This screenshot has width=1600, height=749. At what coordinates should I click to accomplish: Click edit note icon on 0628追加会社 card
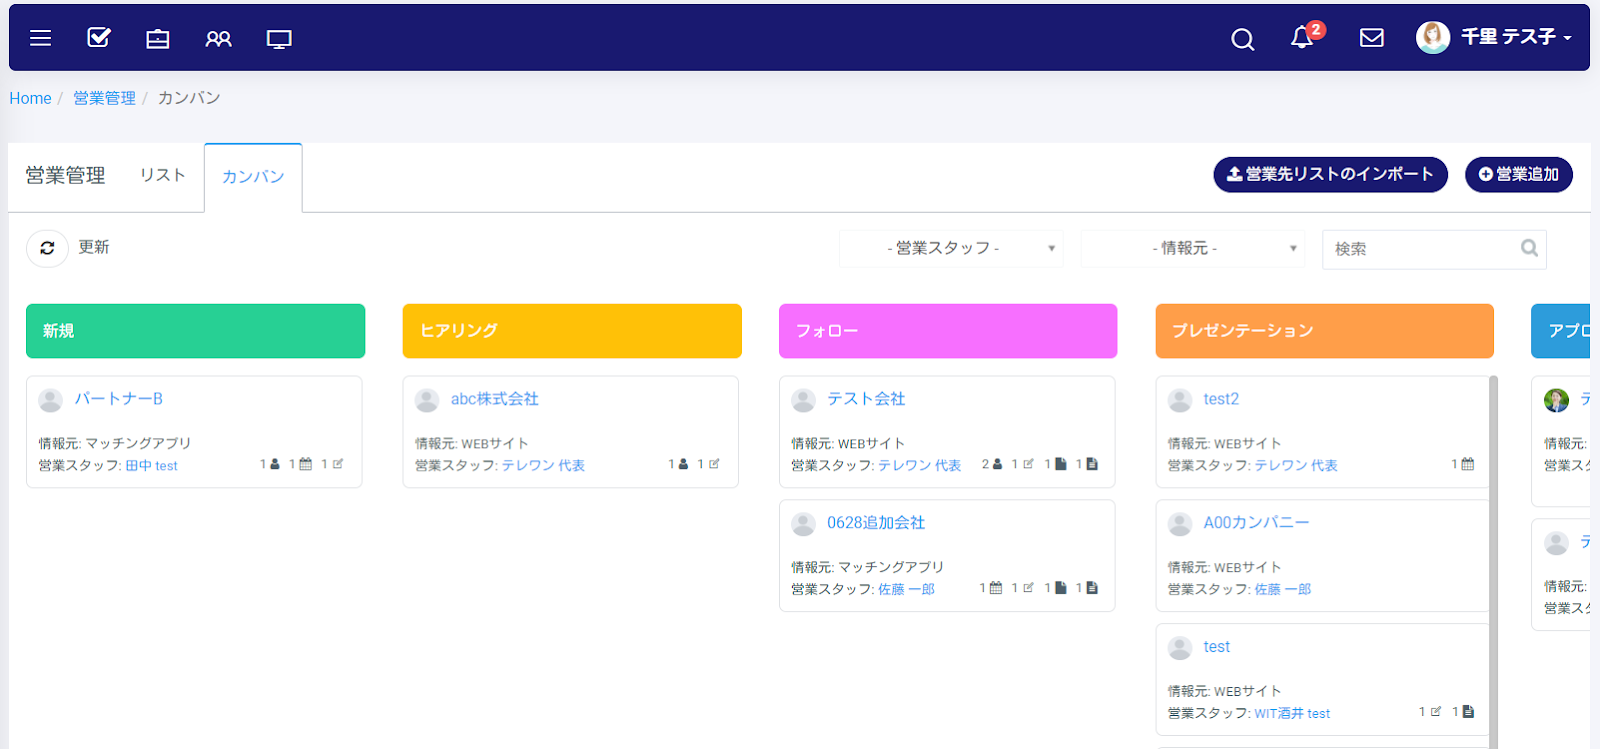click(1028, 588)
